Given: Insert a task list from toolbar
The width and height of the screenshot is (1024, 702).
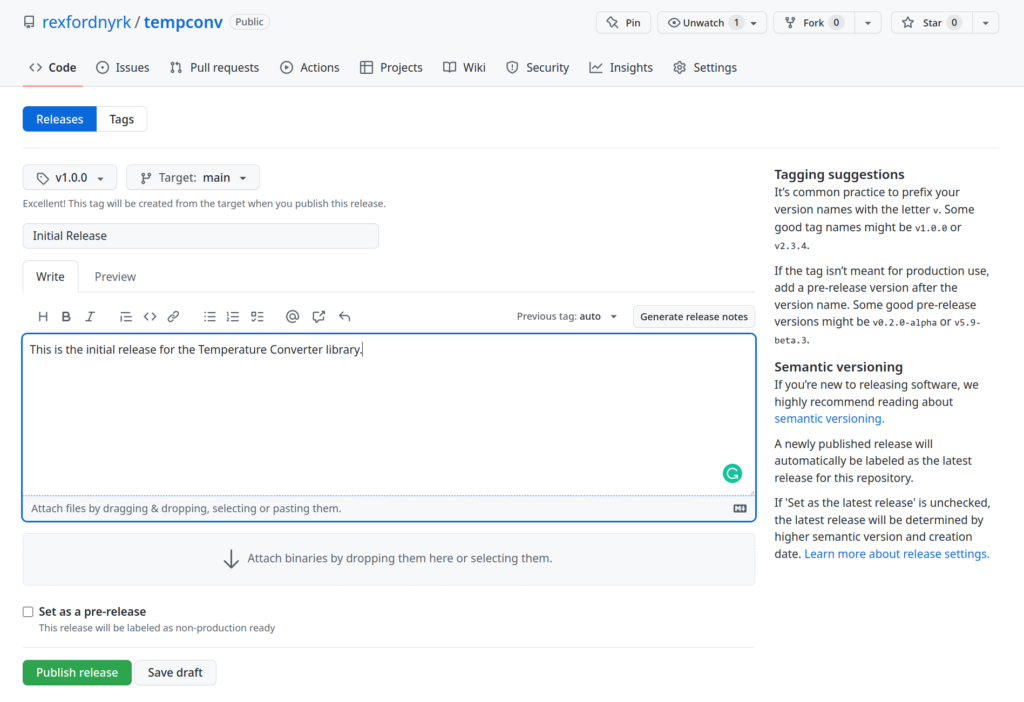Looking at the screenshot, I should coord(257,316).
